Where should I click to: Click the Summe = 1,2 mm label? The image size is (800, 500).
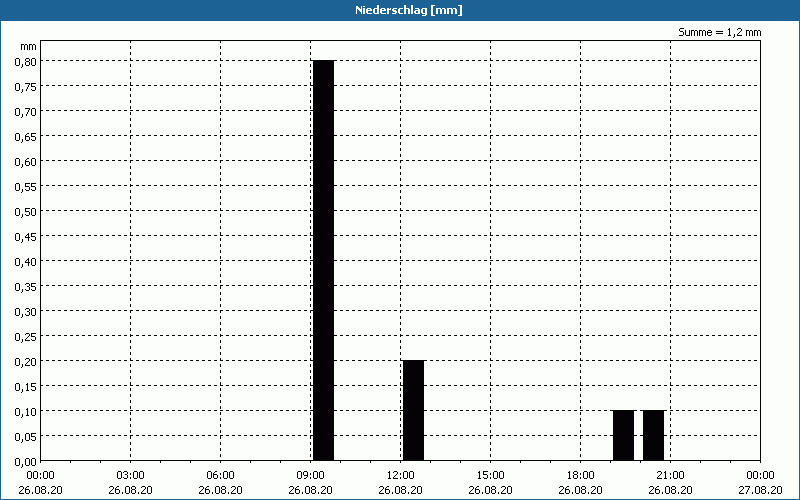point(719,32)
